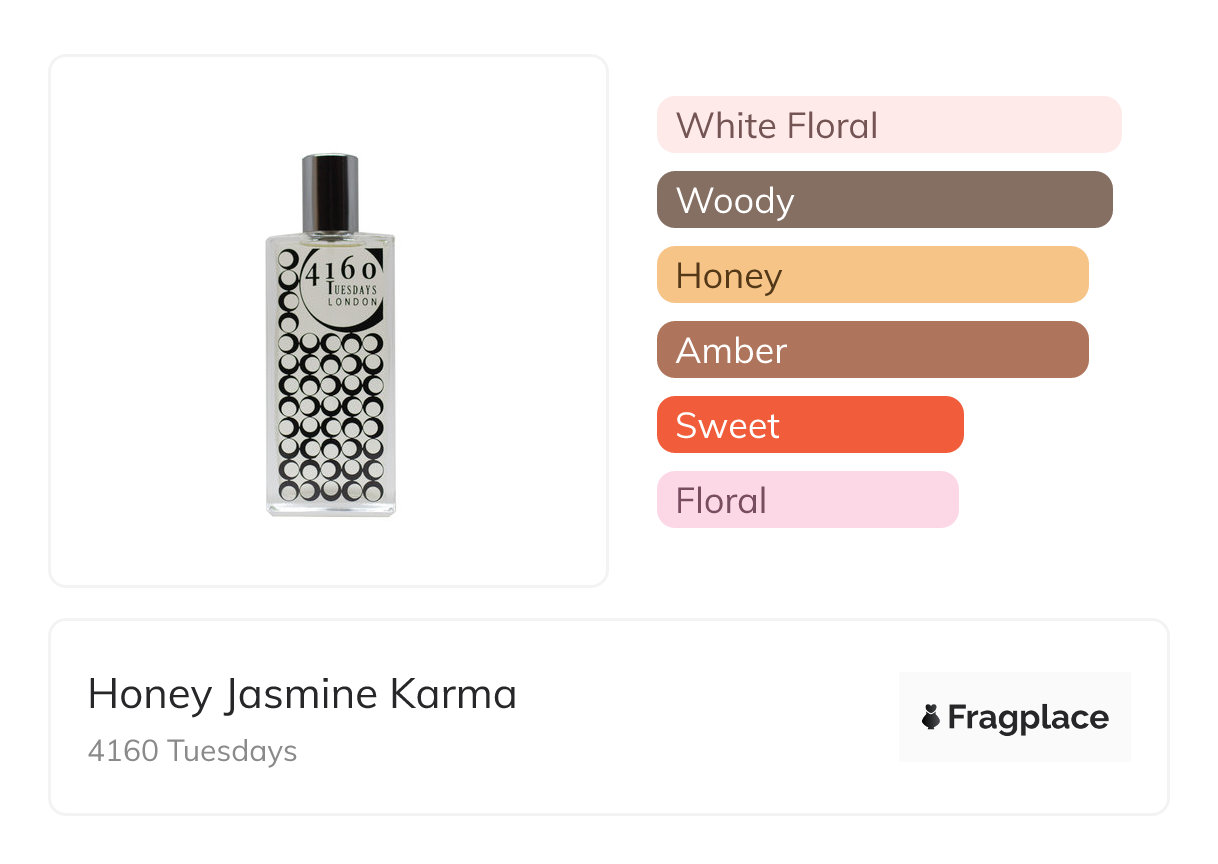The image size is (1218, 864).
Task: Click the Fragplace bottle logo icon
Action: [x=931, y=717]
